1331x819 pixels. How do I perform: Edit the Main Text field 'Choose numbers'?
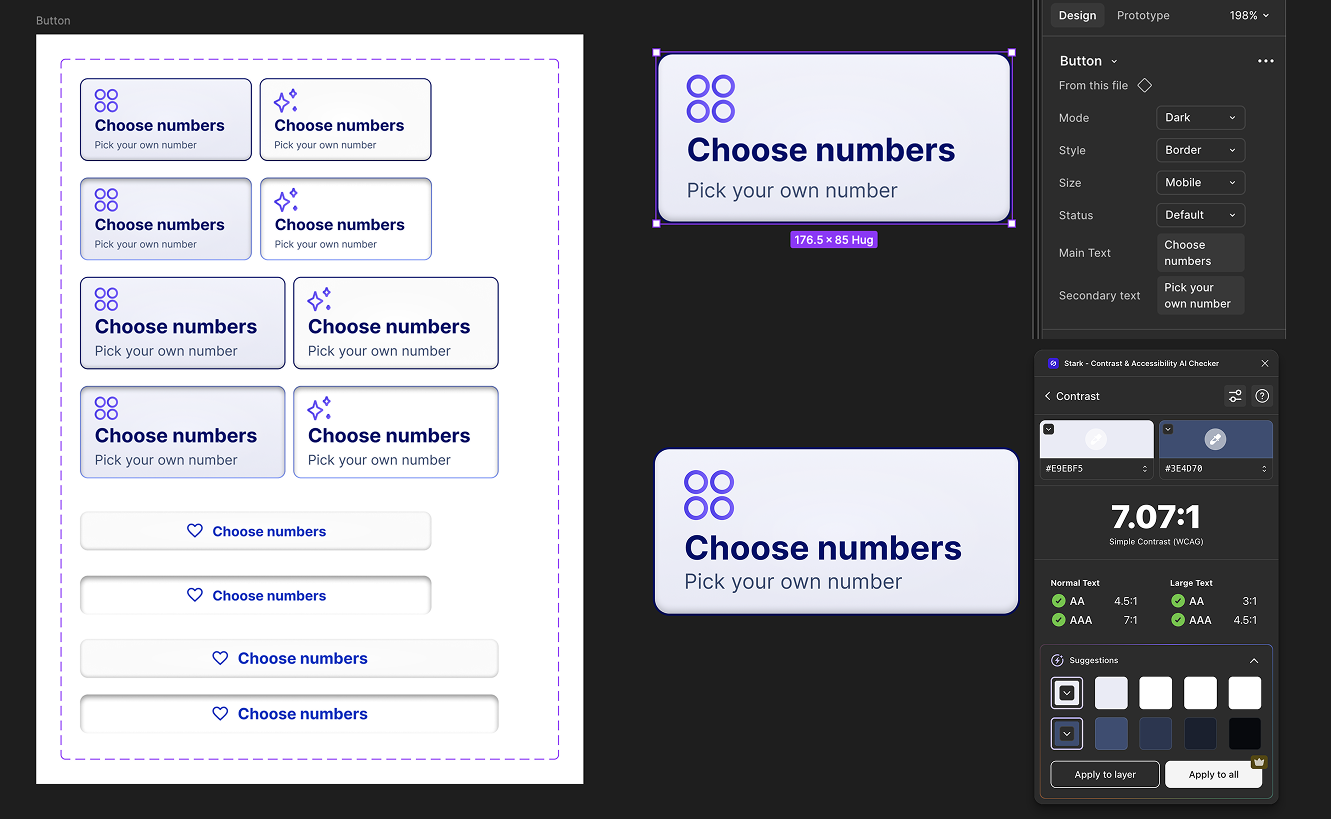(x=1201, y=253)
